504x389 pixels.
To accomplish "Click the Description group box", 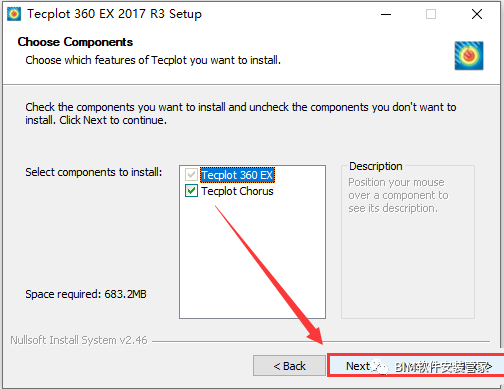I will [408, 242].
